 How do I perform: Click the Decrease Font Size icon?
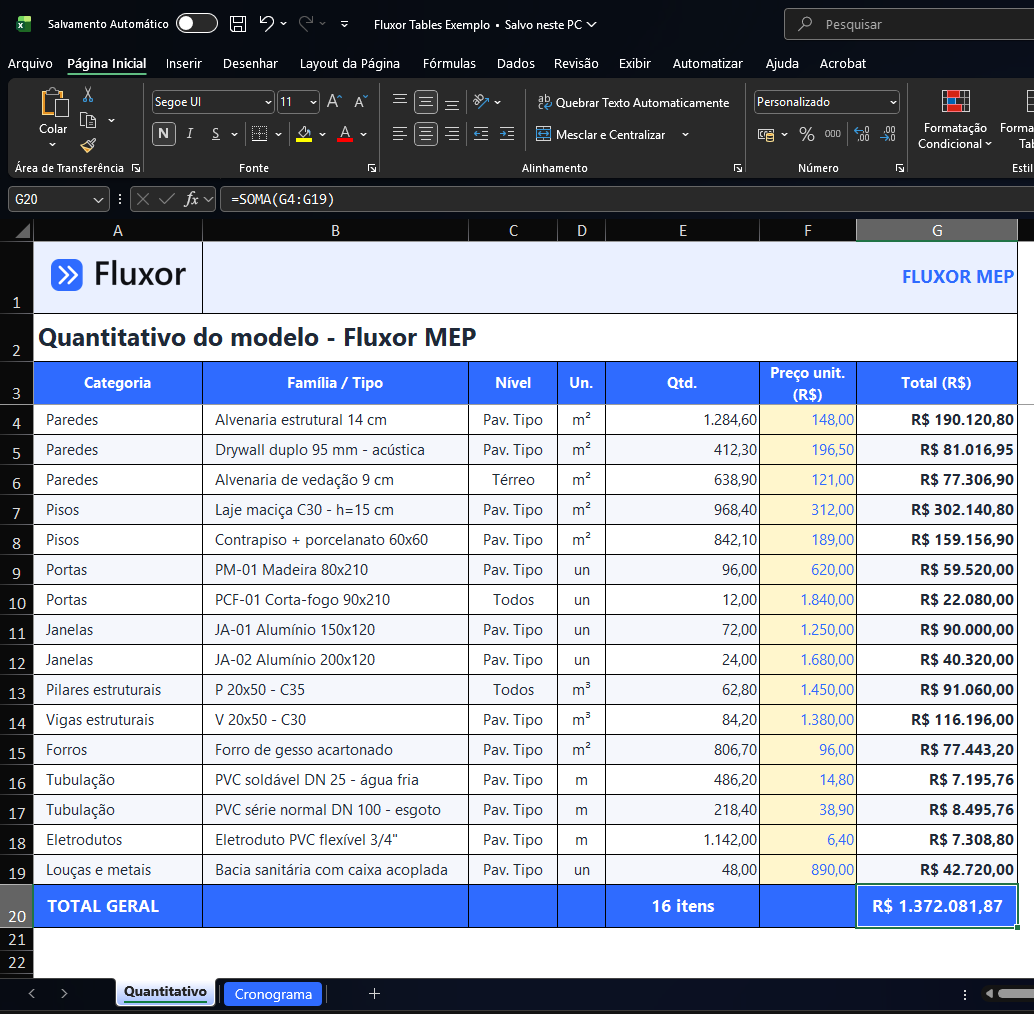(361, 102)
